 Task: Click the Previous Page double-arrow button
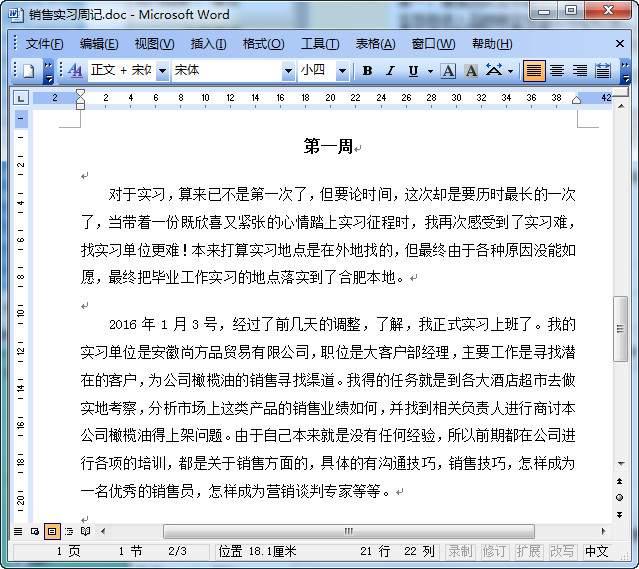point(620,481)
